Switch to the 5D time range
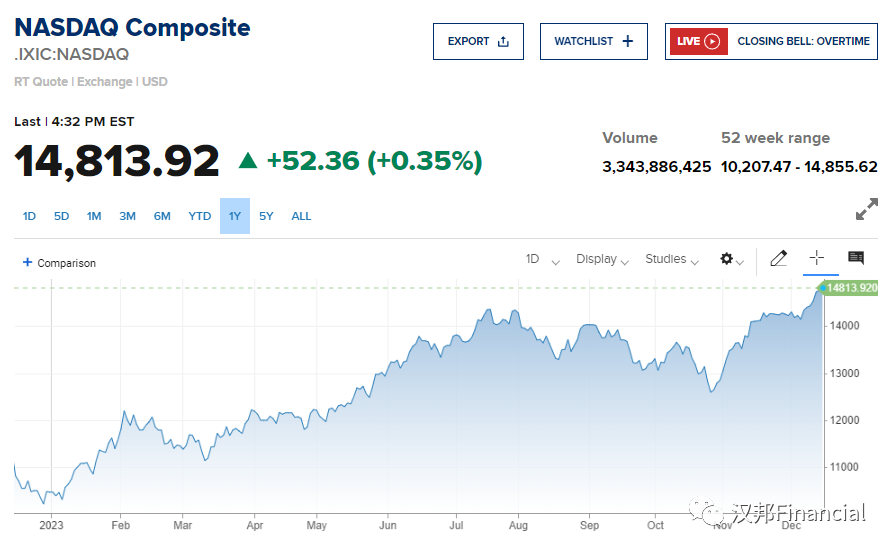 (x=62, y=216)
